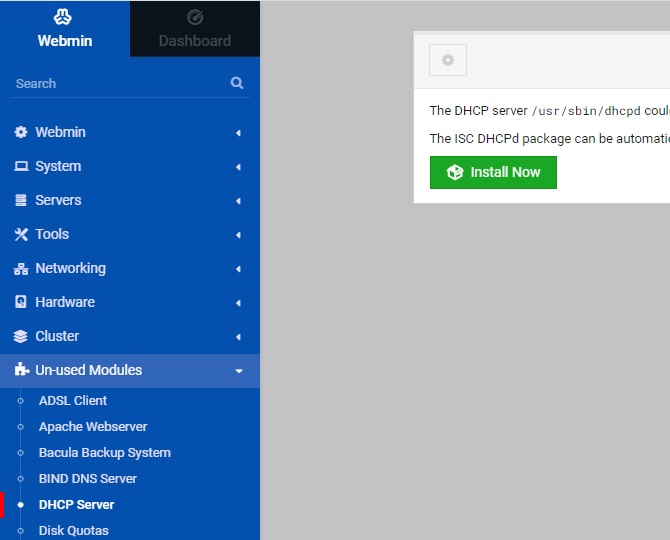
Task: Open the Cluster menu category
Action: pos(130,336)
